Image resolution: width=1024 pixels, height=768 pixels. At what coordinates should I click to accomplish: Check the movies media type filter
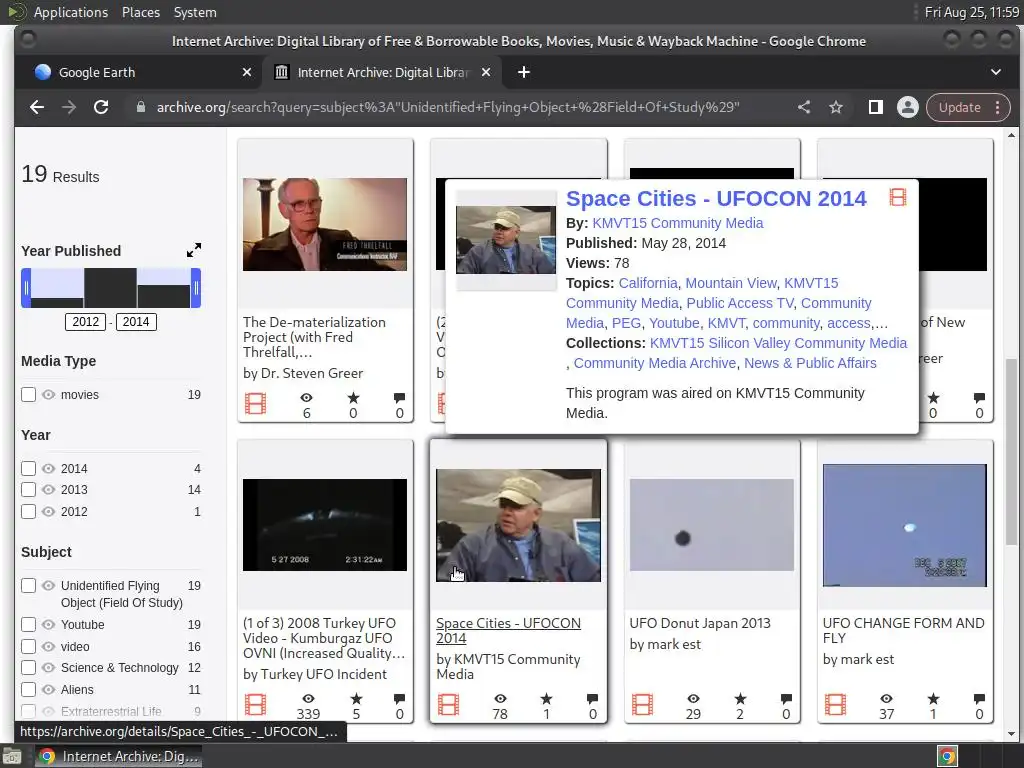tap(28, 394)
